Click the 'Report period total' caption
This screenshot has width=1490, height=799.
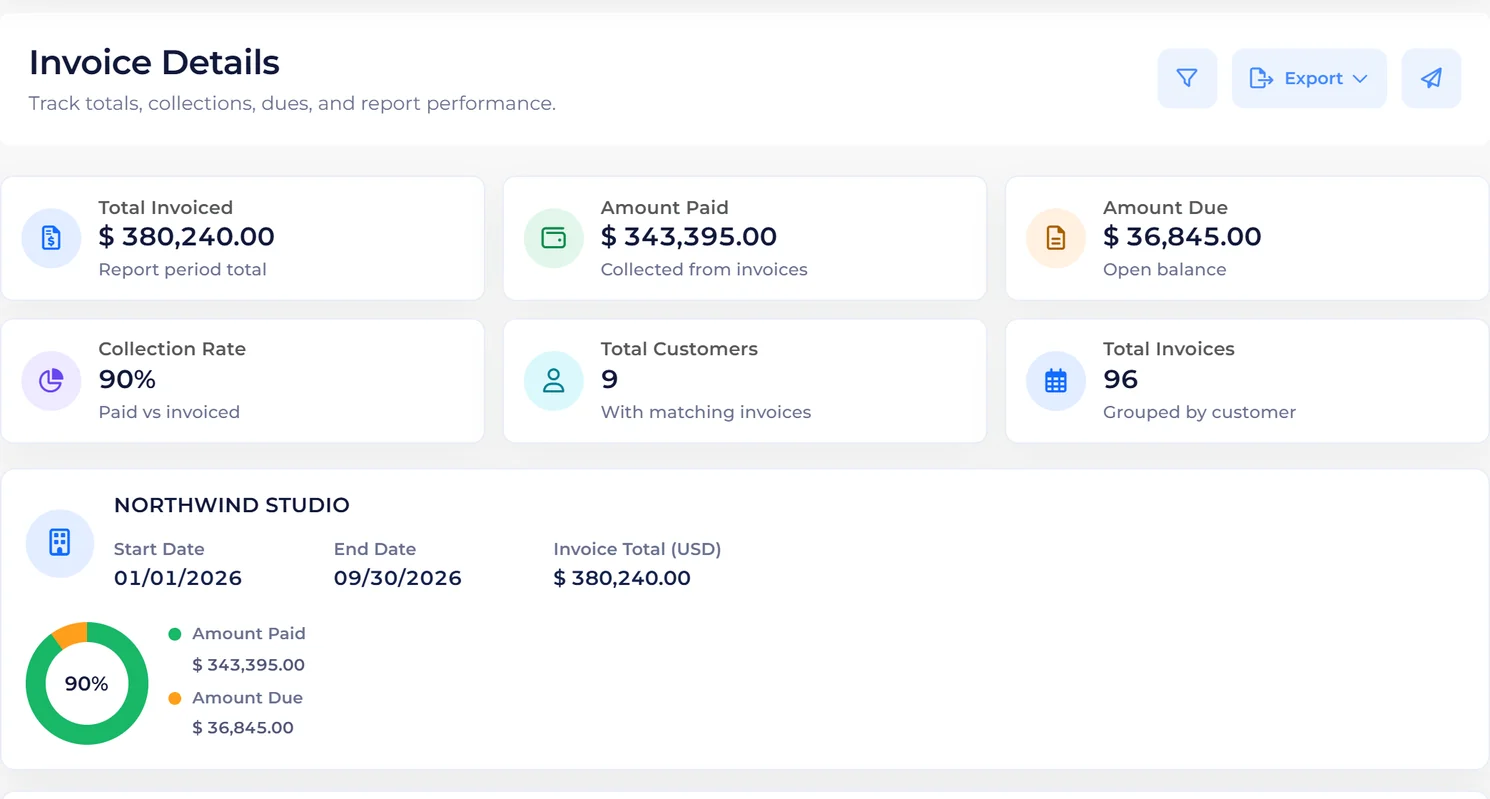pyautogui.click(x=183, y=270)
